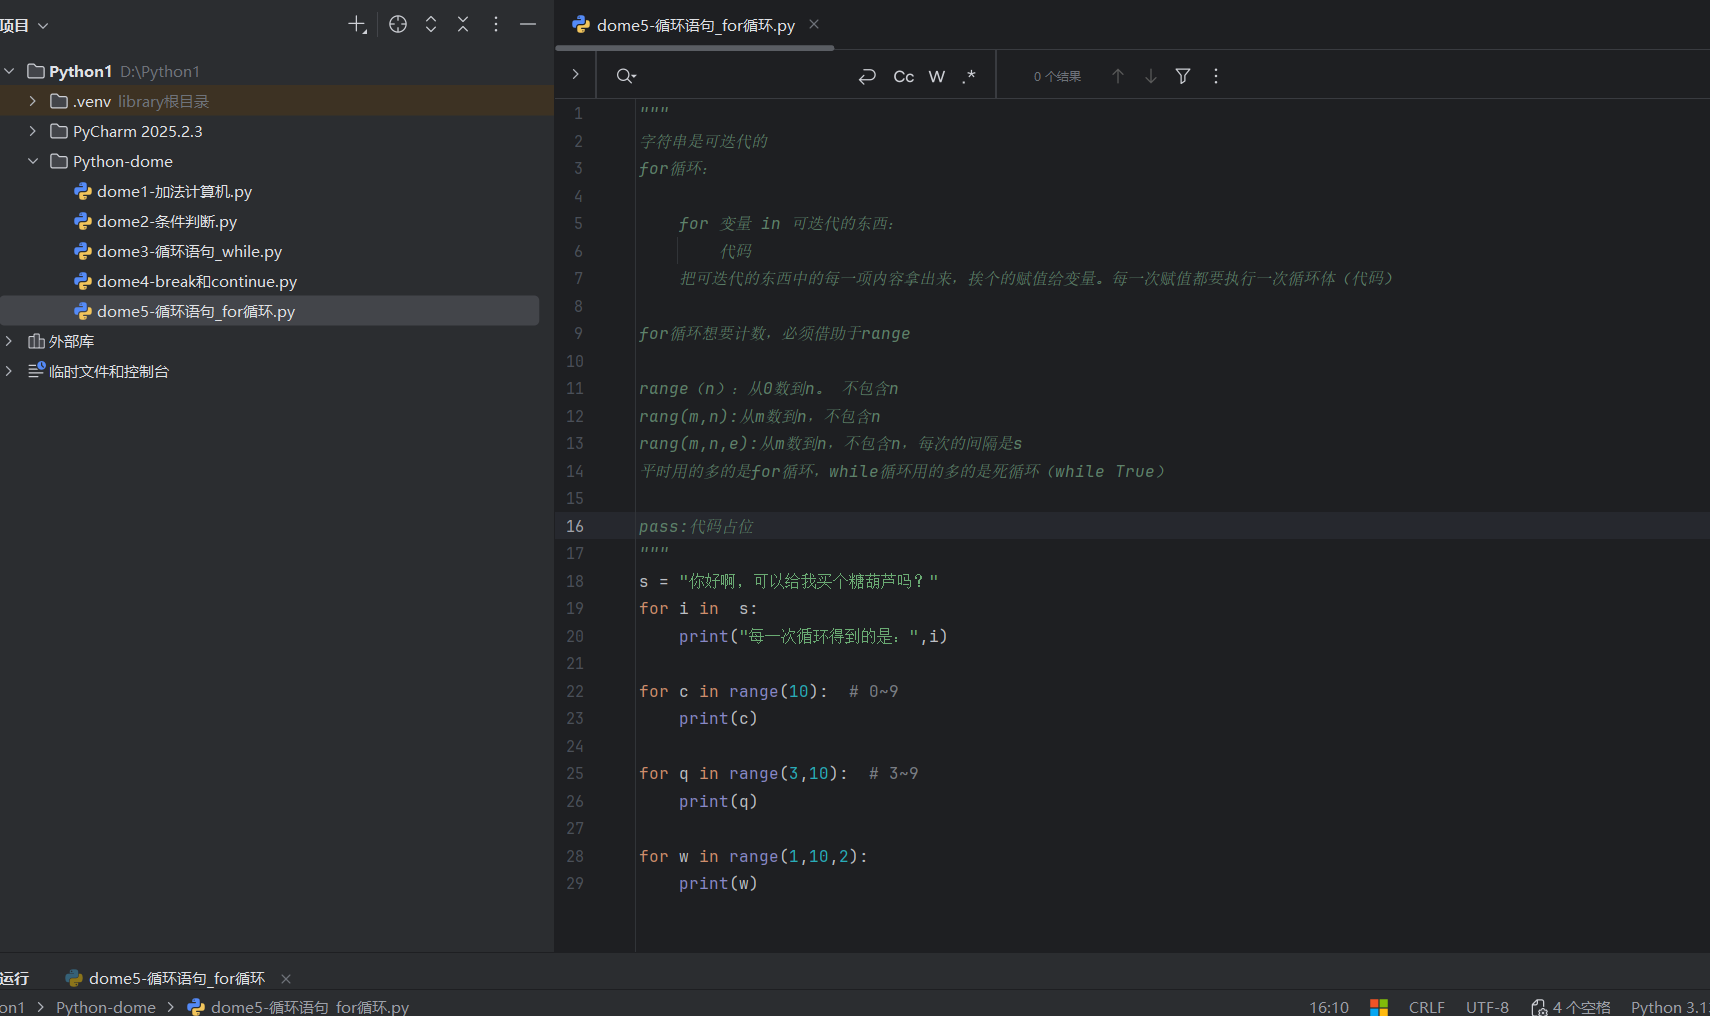Expand the PyCharm 2025.2.3 folder
This screenshot has height=1016, width=1710.
pos(33,131)
